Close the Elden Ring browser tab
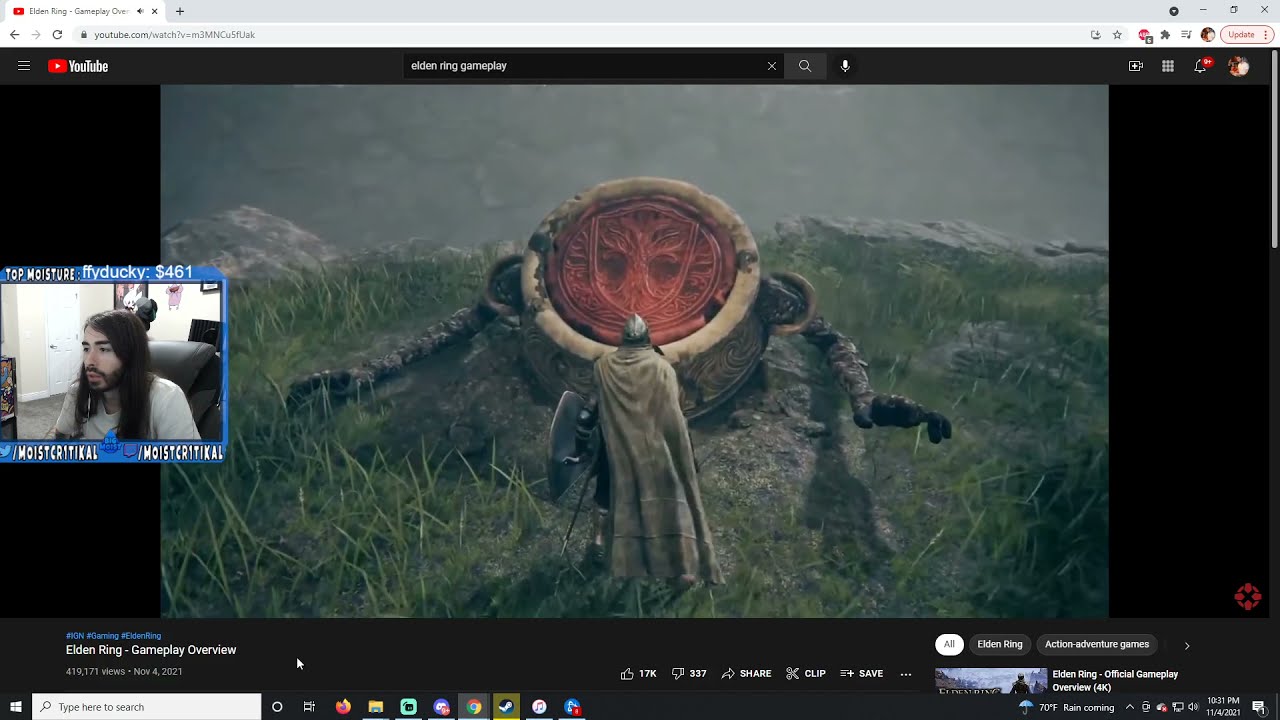The height and width of the screenshot is (720, 1280). point(155,11)
